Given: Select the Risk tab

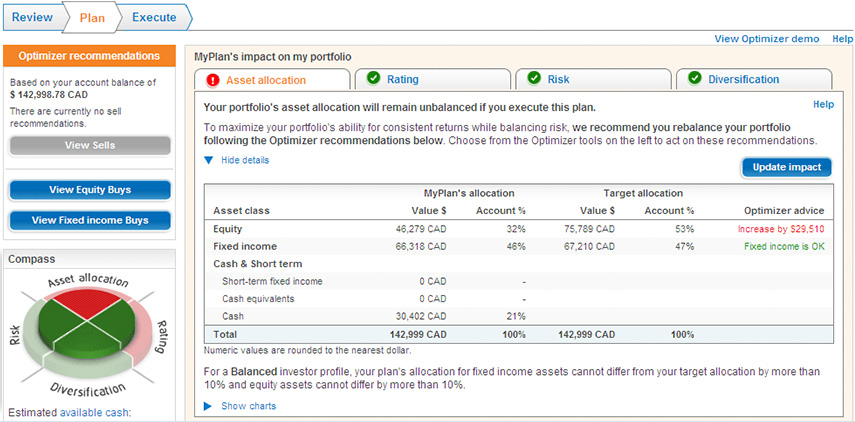Looking at the screenshot, I should (x=559, y=80).
